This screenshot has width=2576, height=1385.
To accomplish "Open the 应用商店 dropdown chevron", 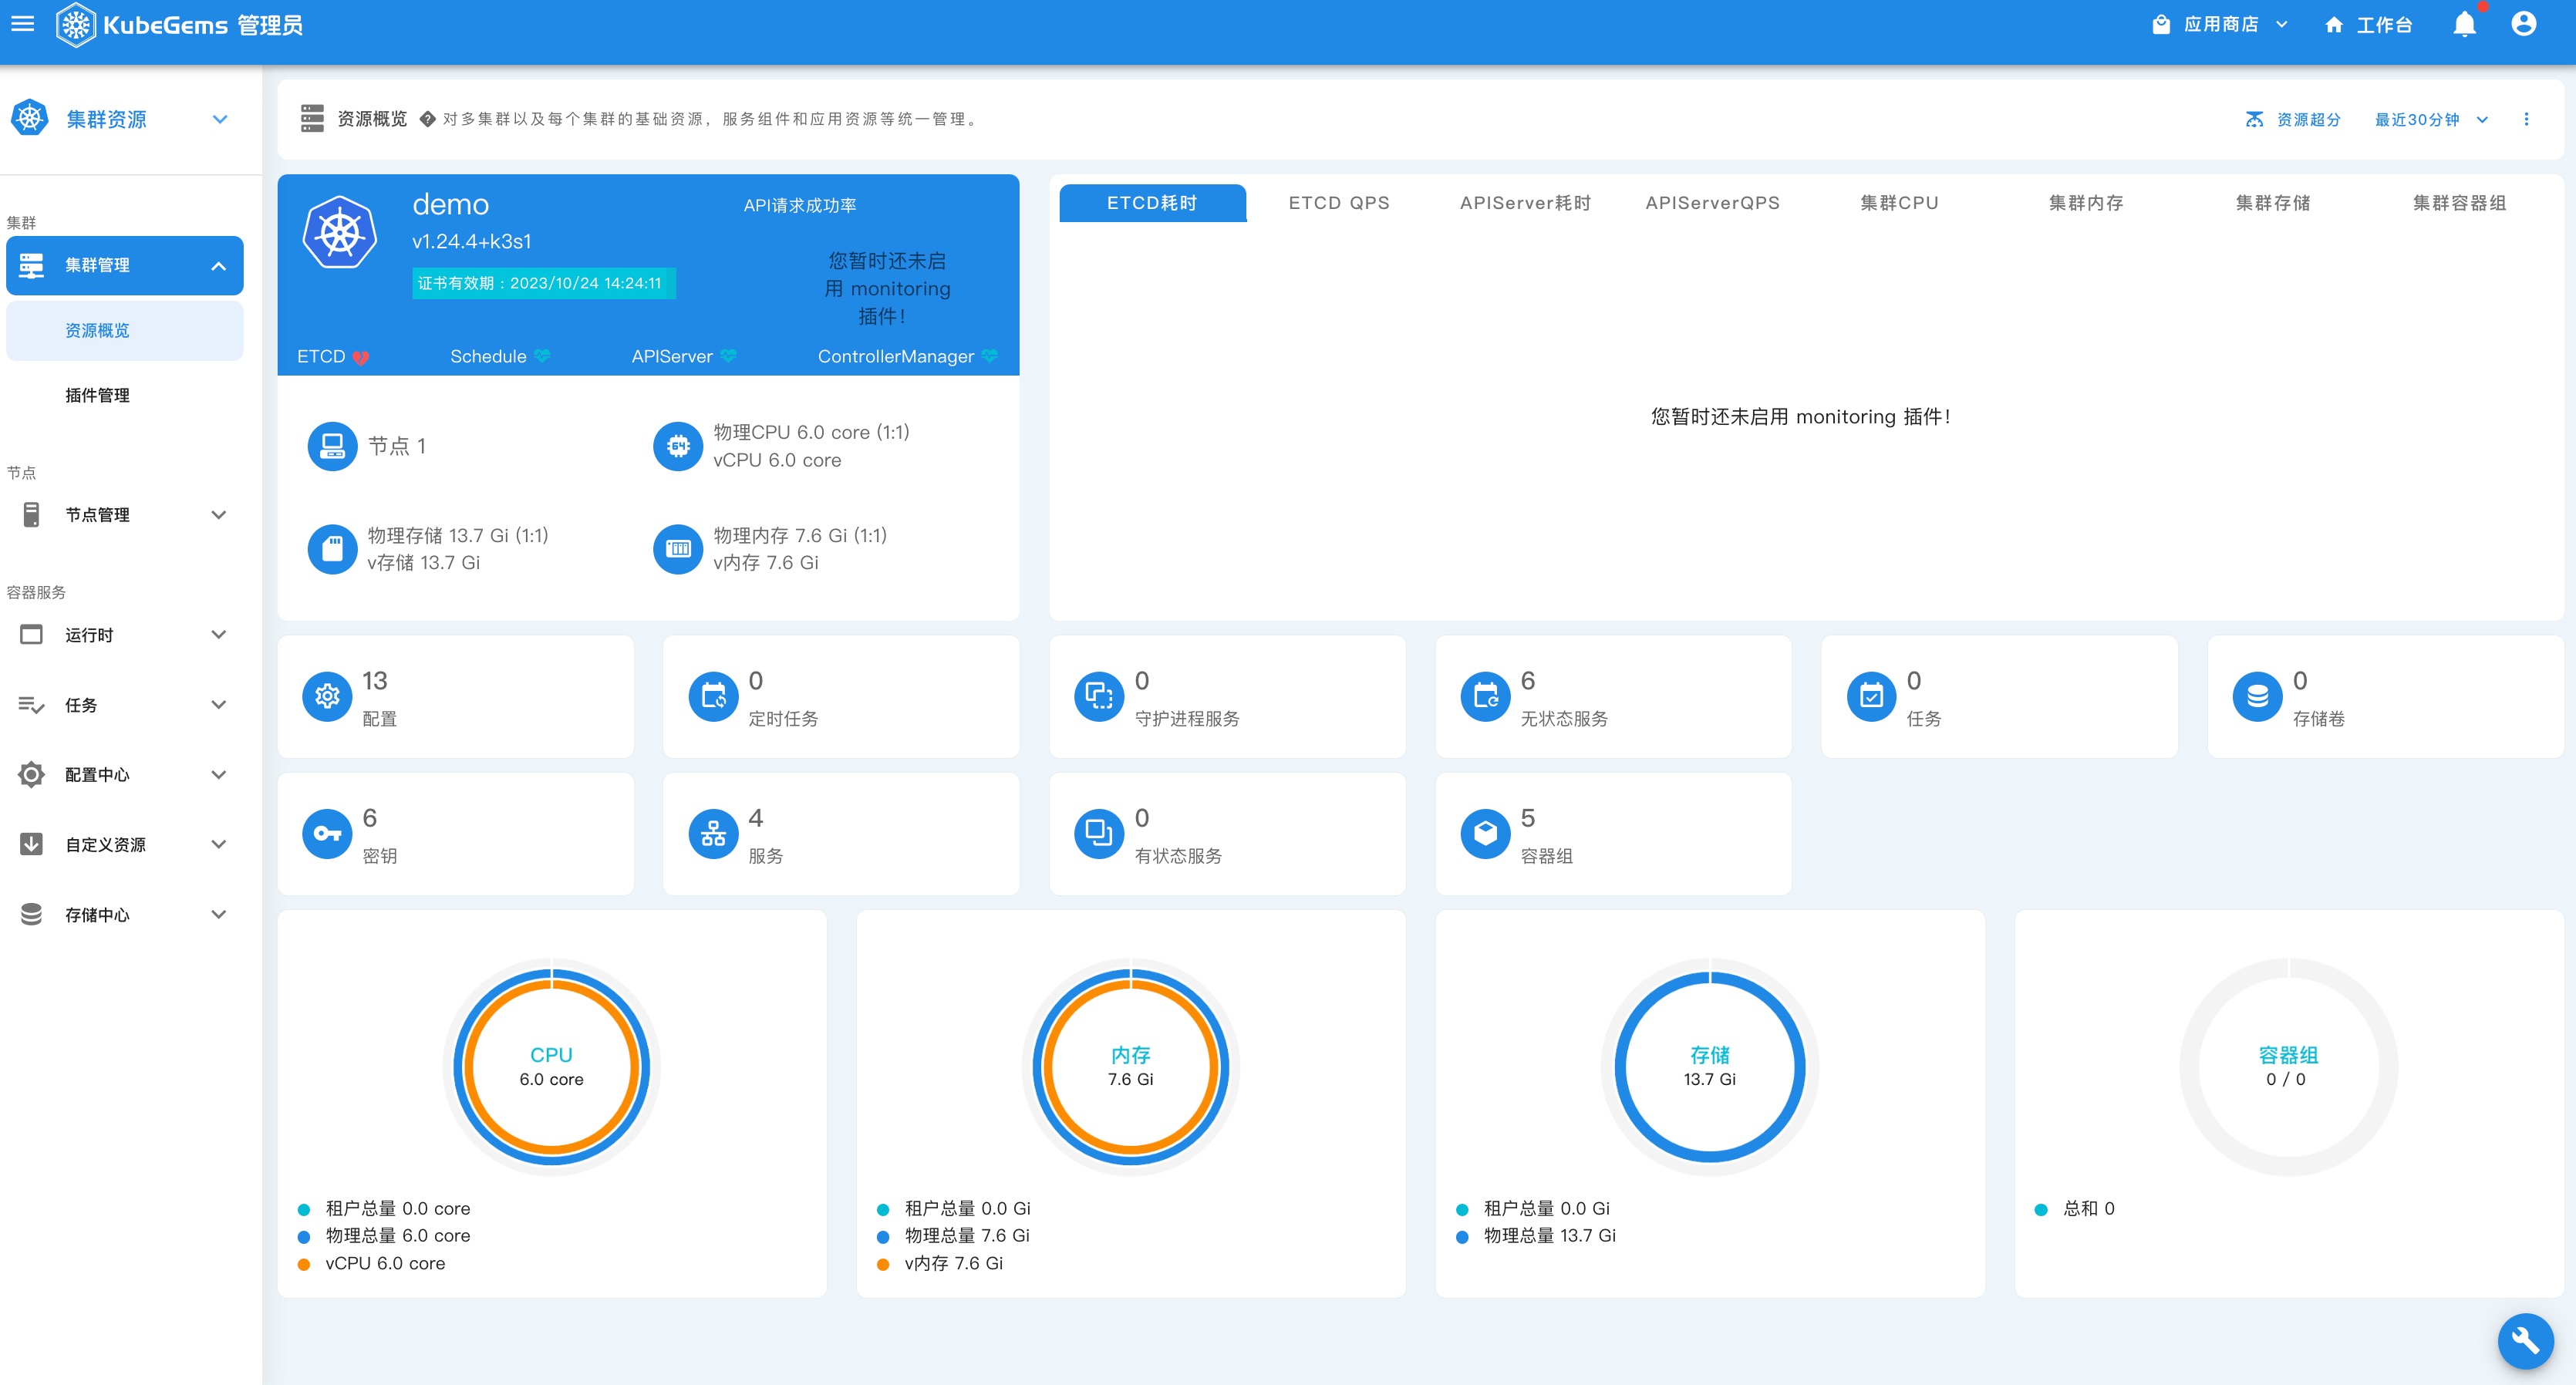I will 2282,25.
